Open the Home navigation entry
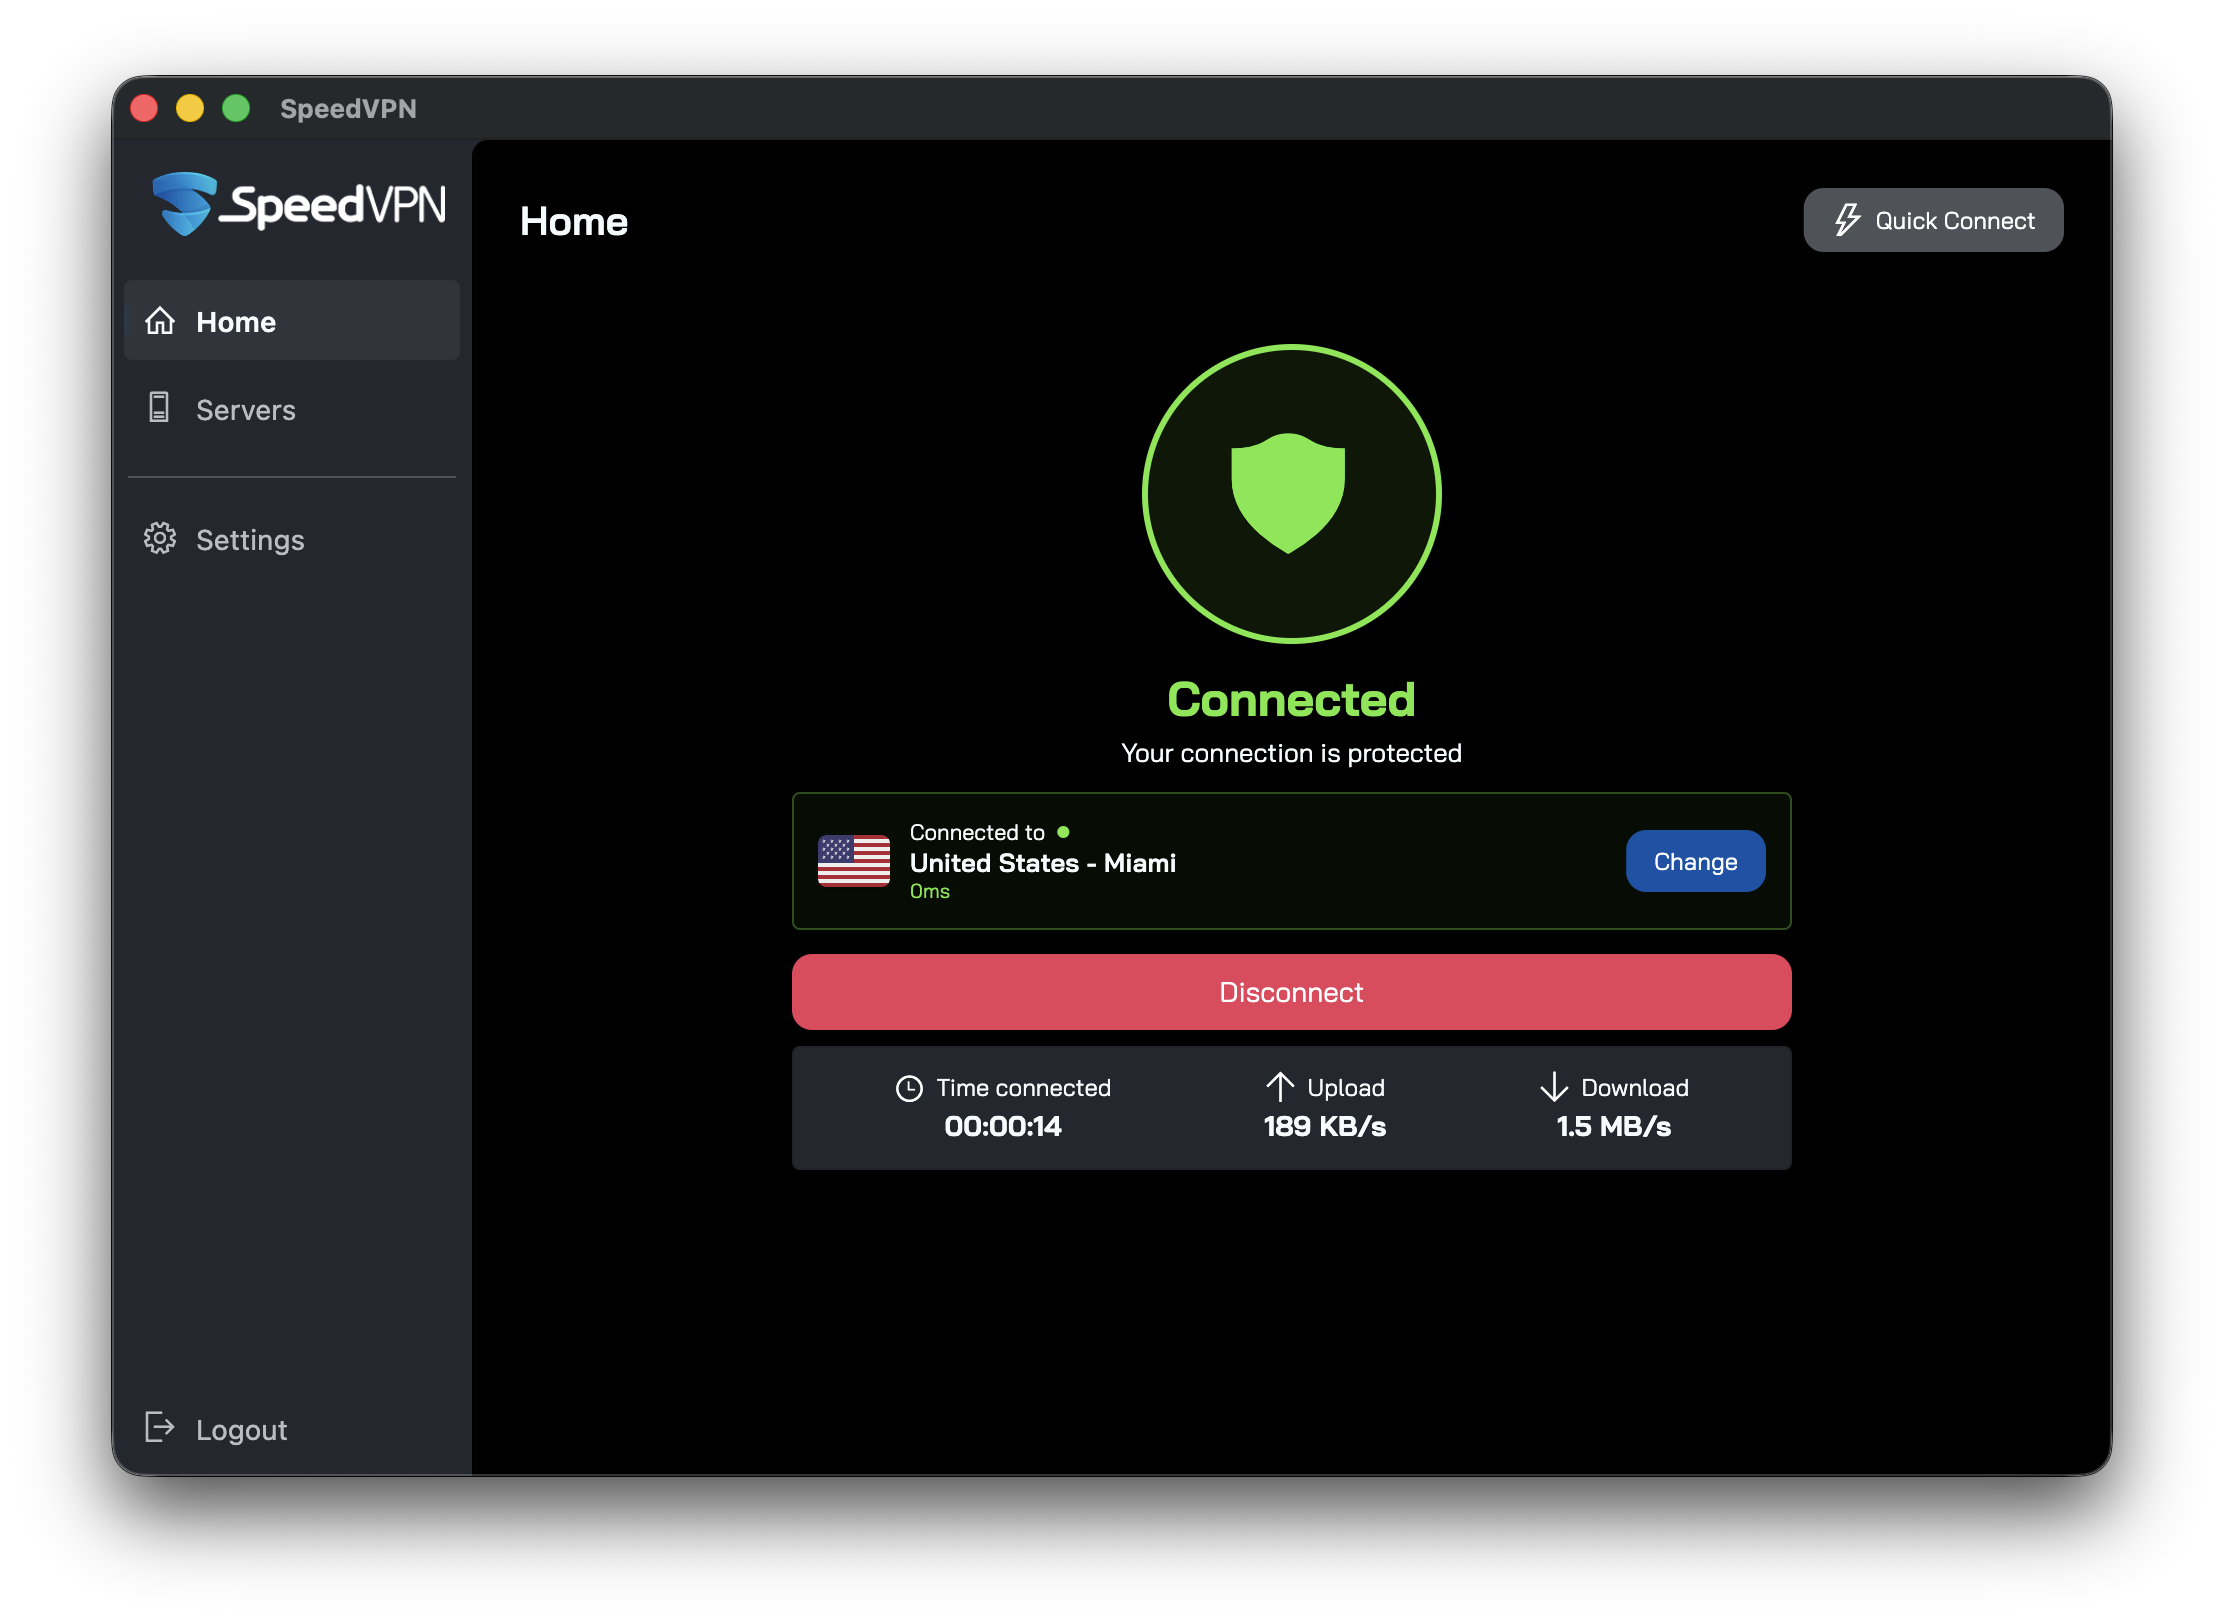 tap(236, 322)
